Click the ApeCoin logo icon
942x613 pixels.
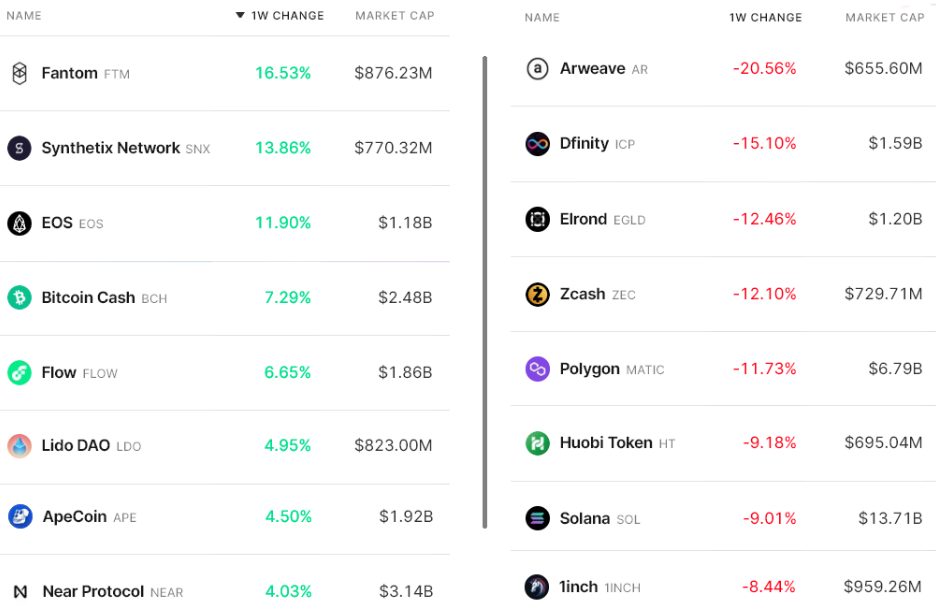click(x=19, y=517)
